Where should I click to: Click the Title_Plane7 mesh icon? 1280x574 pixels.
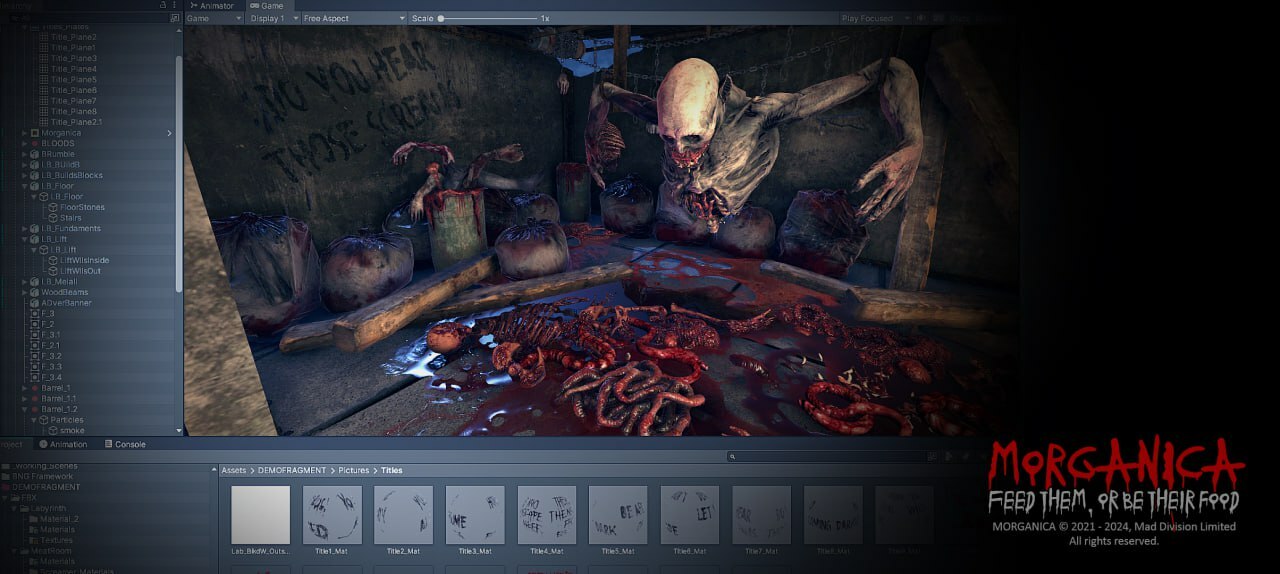tap(44, 101)
